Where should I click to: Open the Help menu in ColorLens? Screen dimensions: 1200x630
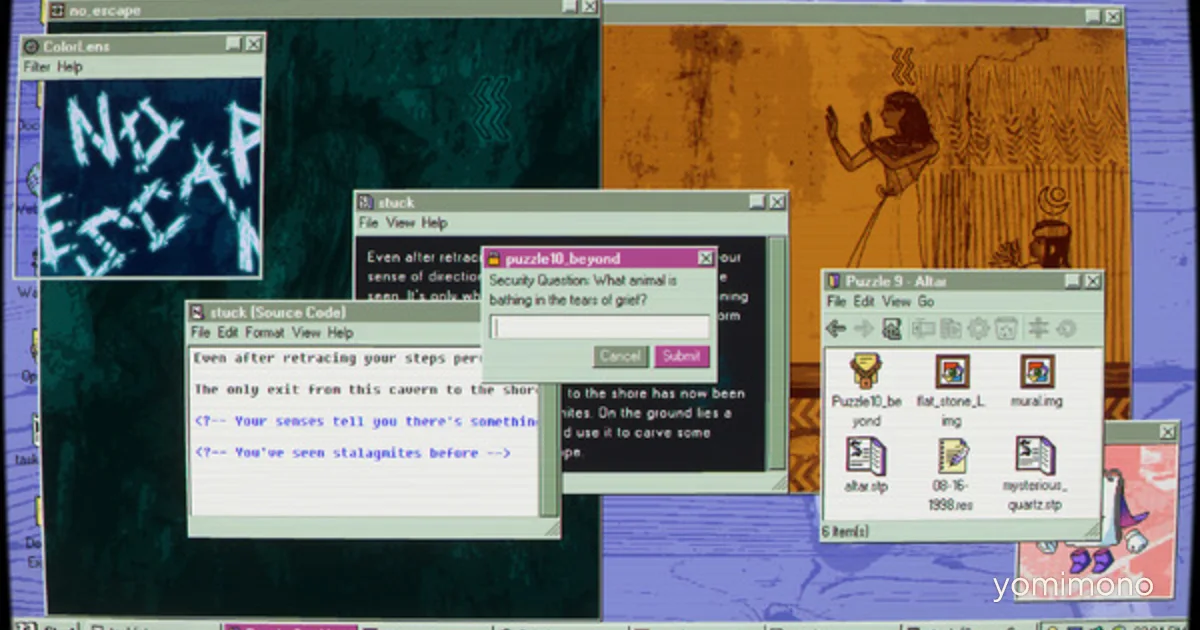pyautogui.click(x=69, y=67)
